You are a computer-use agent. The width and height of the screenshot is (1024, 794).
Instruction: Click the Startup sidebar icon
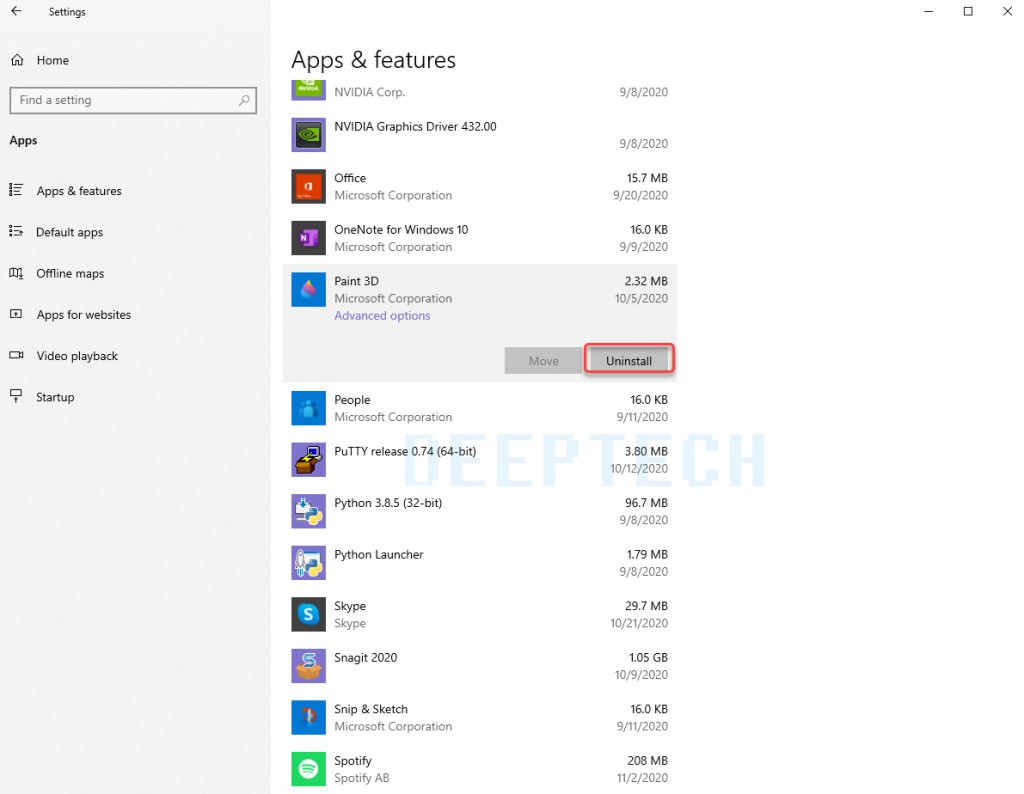pyautogui.click(x=16, y=396)
